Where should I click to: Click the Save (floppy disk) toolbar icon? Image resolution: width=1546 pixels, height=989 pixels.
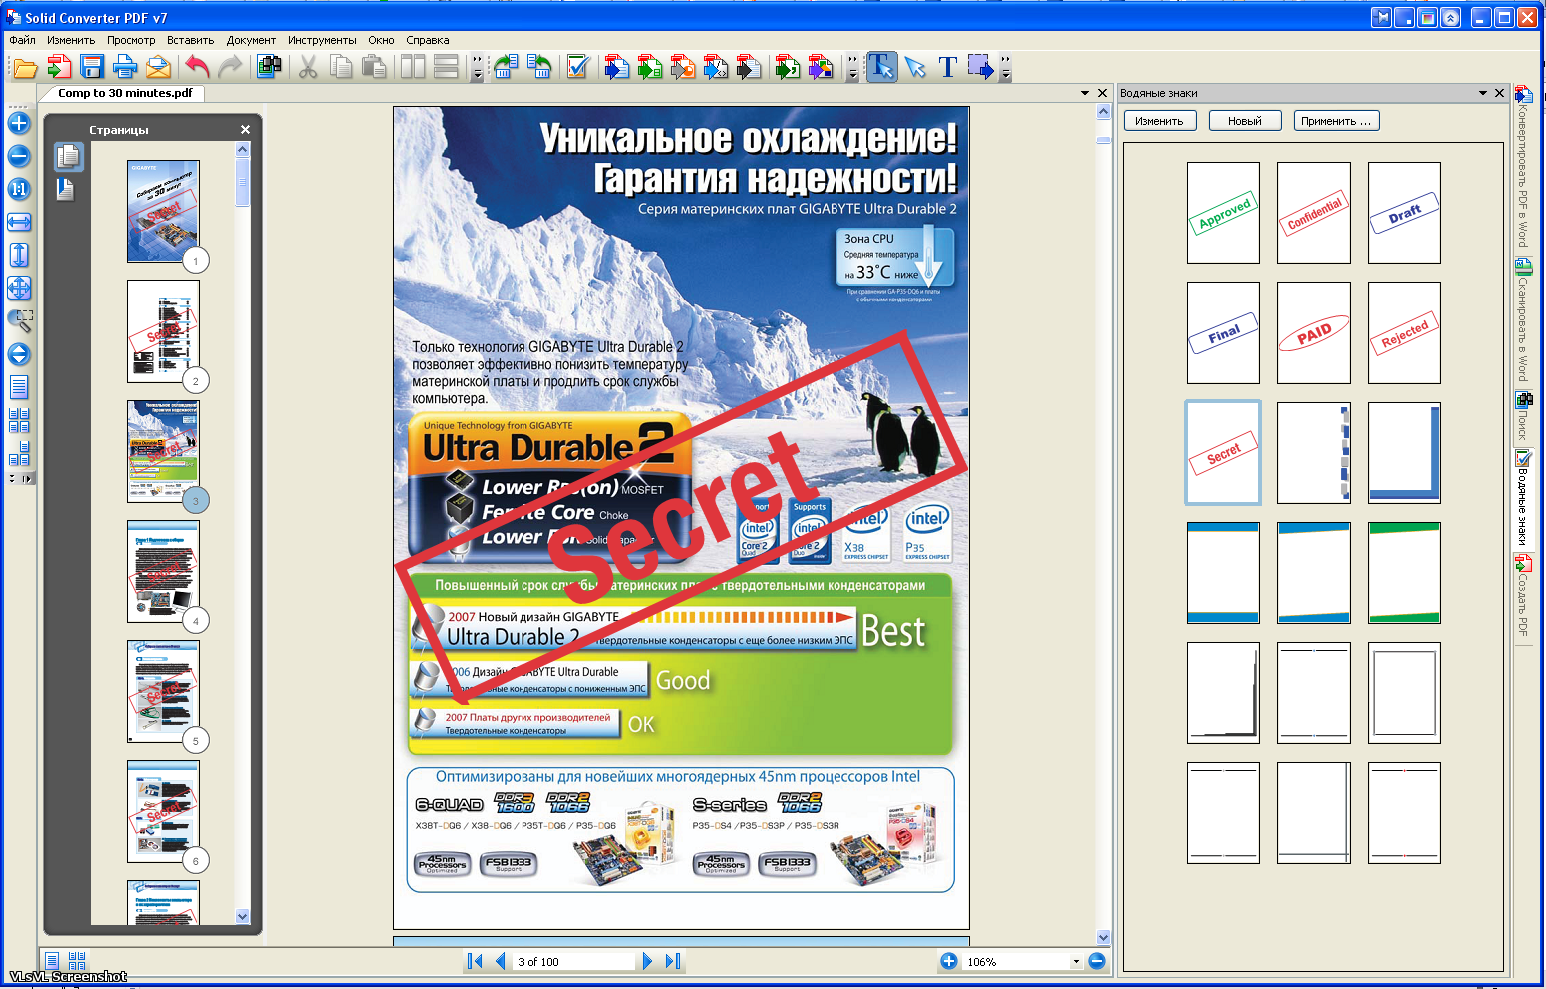[x=92, y=67]
